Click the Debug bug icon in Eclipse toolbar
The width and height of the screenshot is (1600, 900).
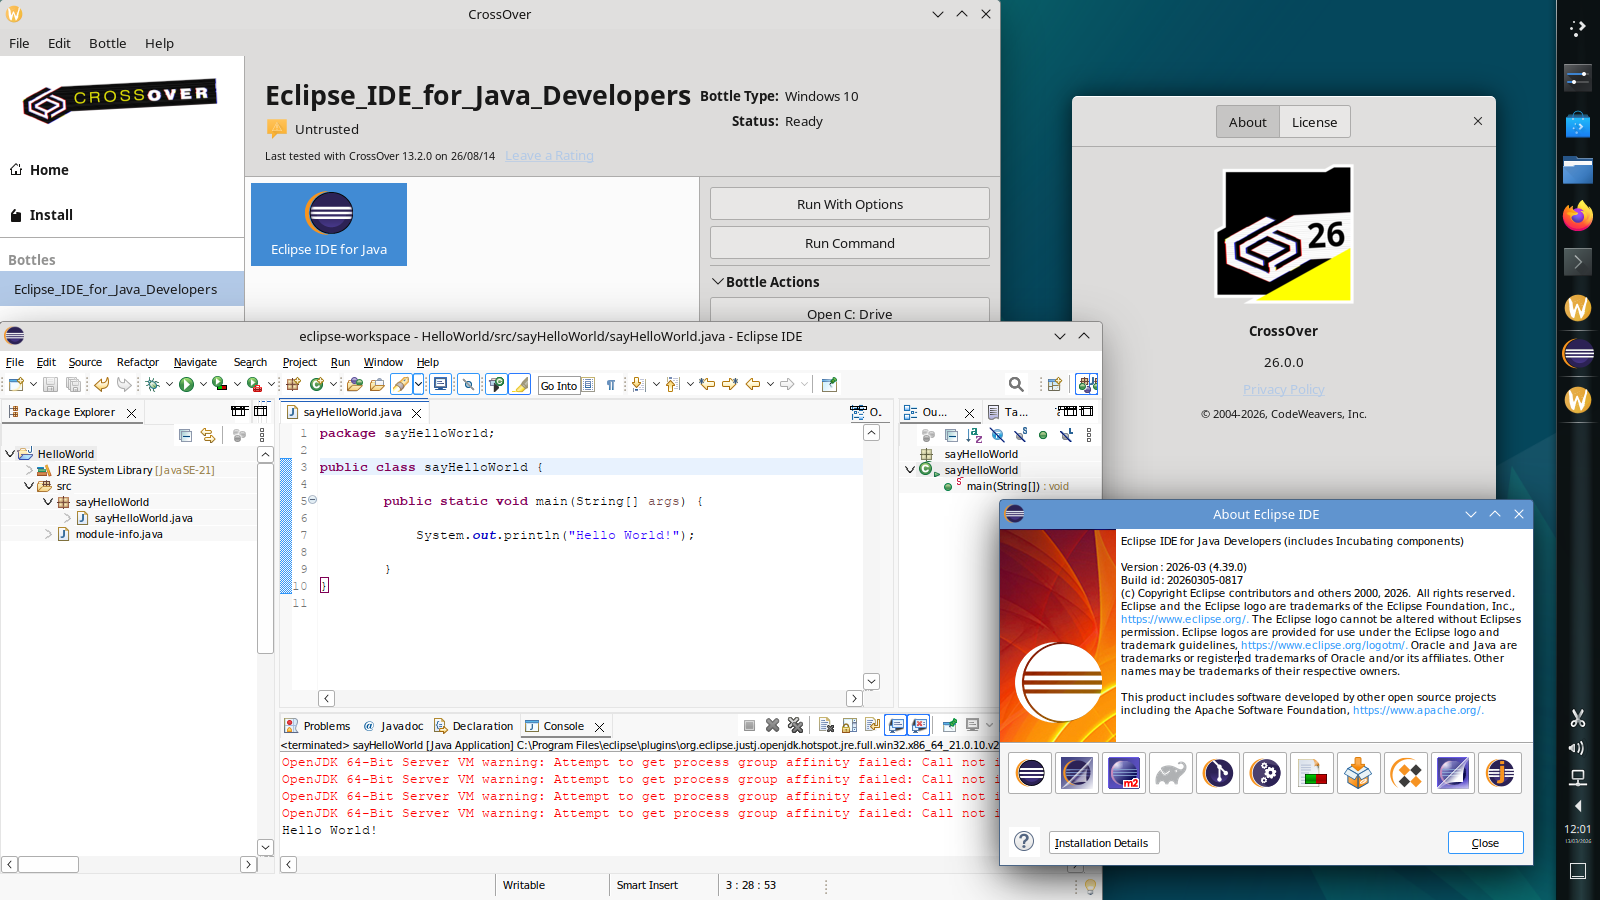pos(152,384)
